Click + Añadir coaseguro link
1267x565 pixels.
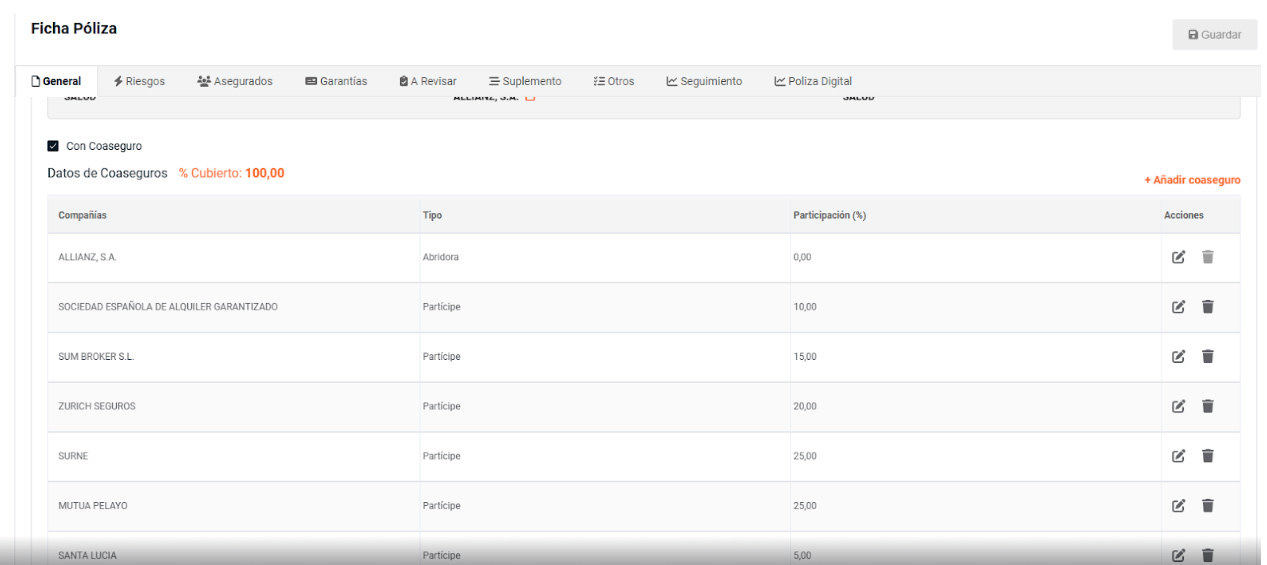coord(1192,180)
